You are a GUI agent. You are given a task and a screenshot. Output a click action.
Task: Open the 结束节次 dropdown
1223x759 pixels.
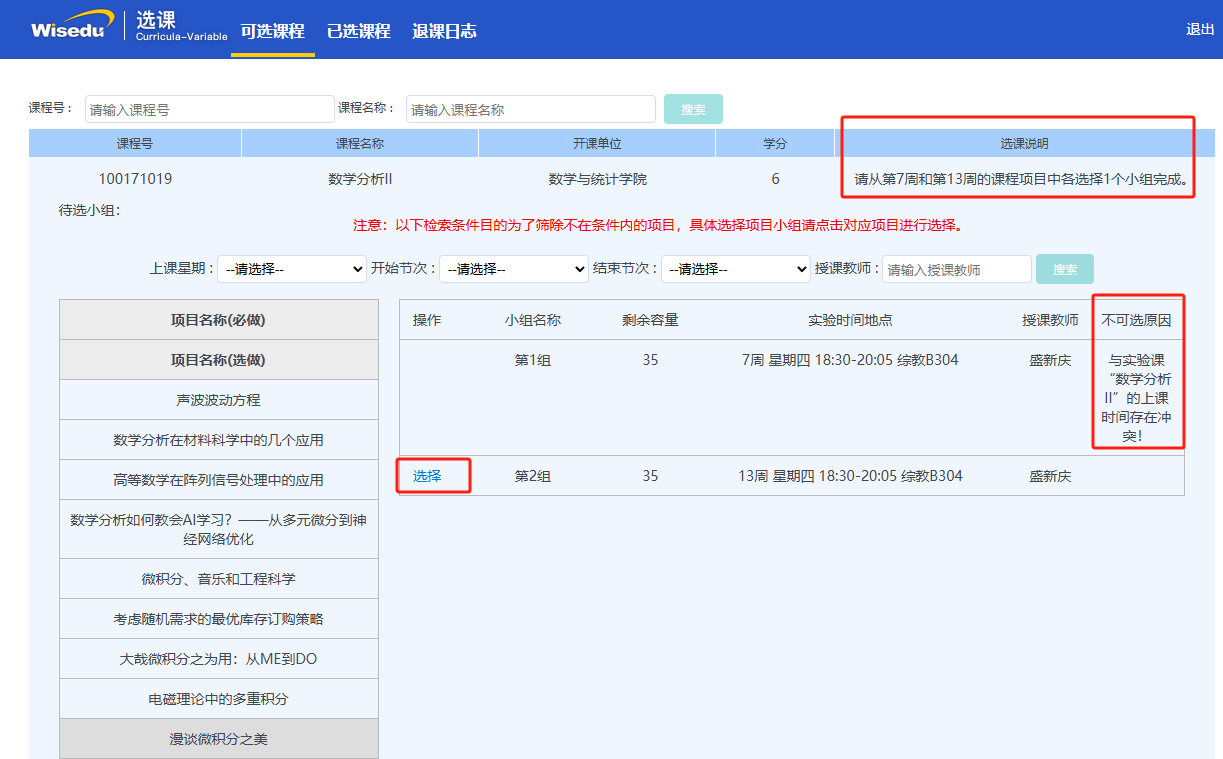click(x=736, y=269)
